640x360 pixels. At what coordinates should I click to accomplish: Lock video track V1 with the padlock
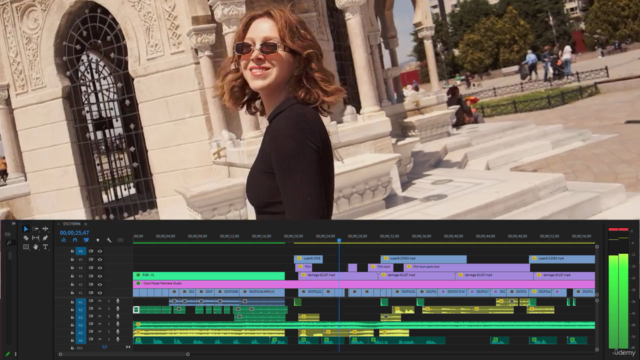pos(72,293)
